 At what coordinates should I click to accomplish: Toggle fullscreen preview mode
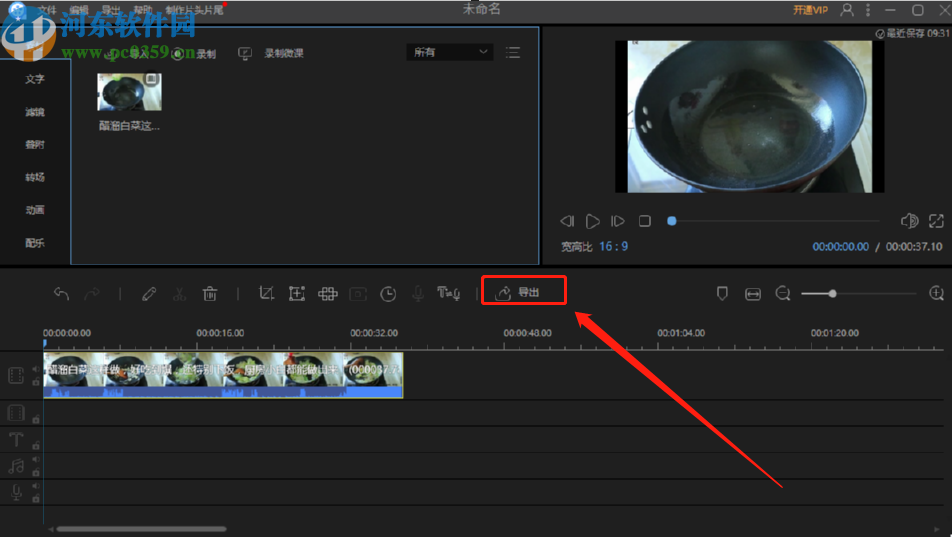(x=936, y=220)
